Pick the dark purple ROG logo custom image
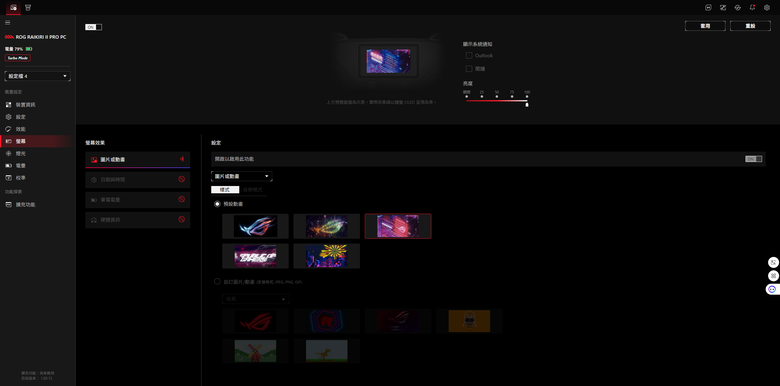 click(398, 321)
